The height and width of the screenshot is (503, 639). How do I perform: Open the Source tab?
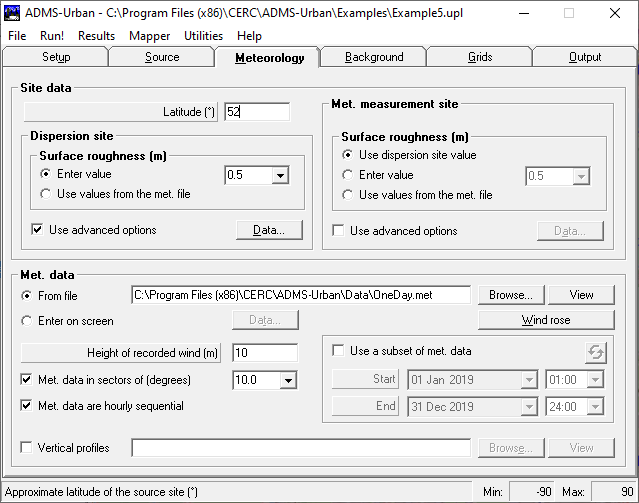162,57
